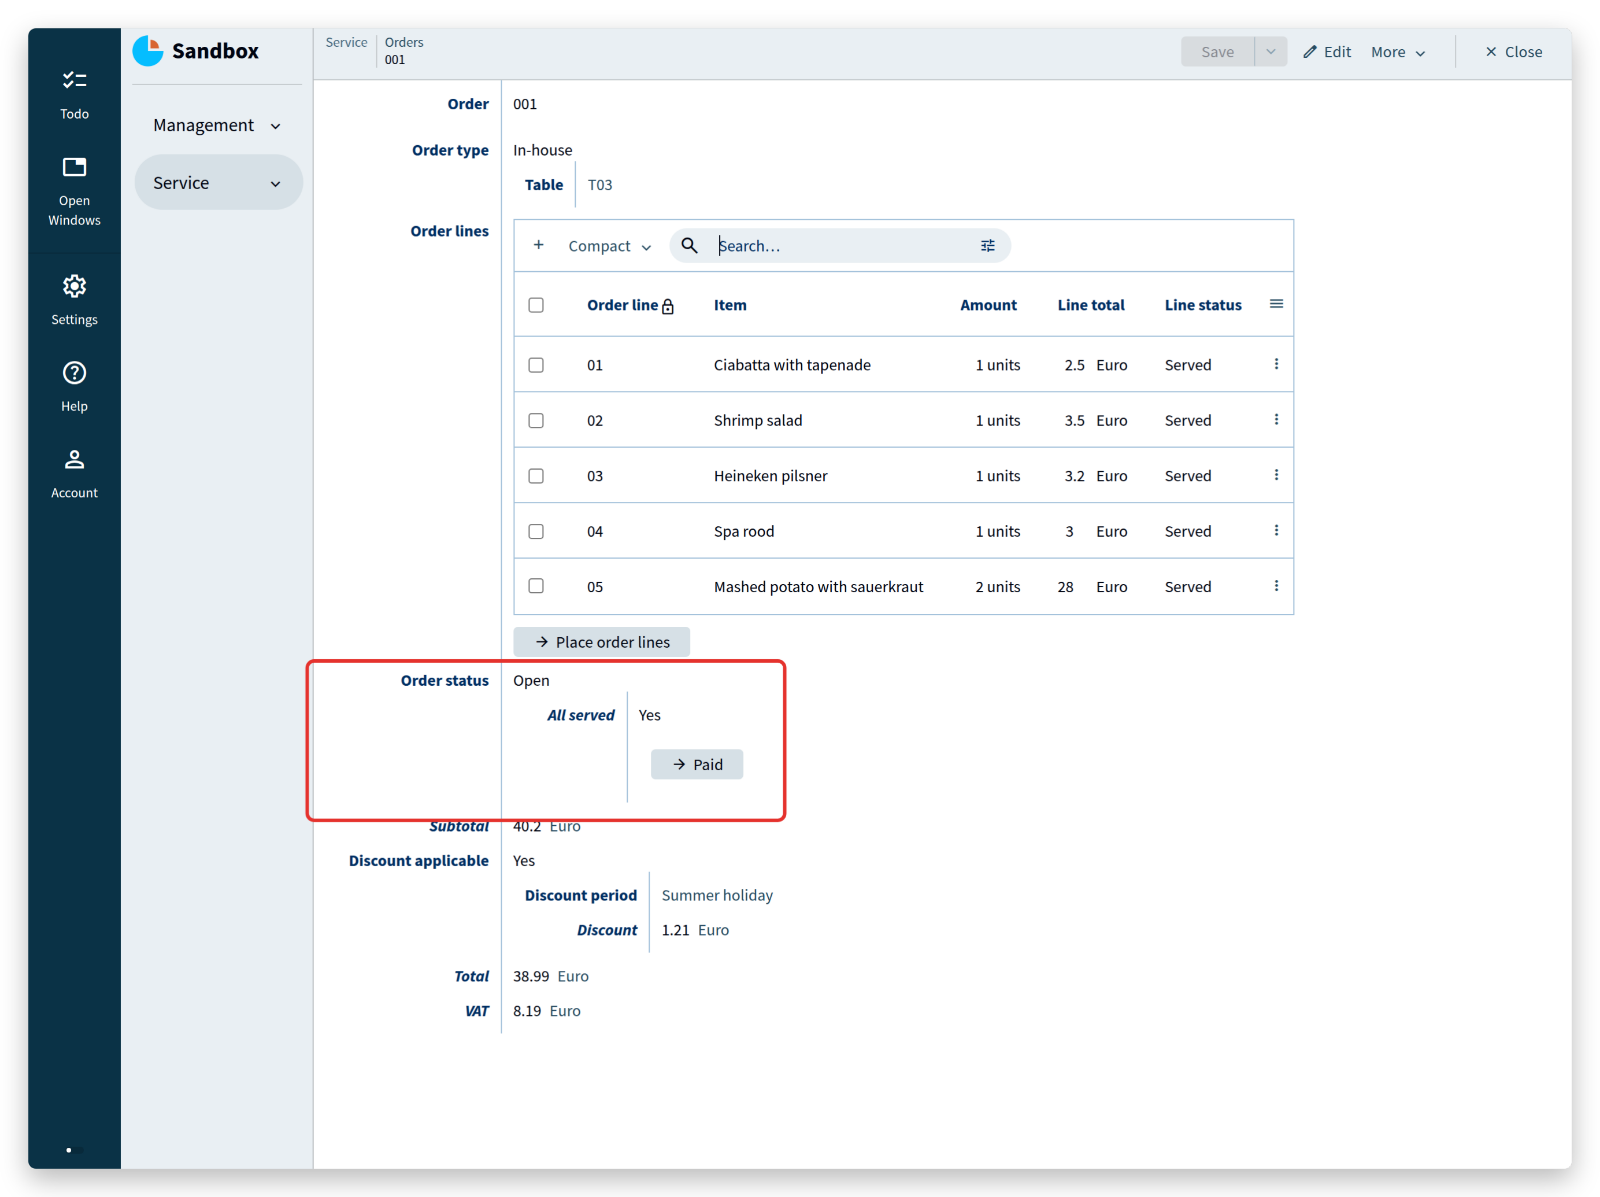
Task: Open the Compact view dropdown
Action: [x=609, y=246]
